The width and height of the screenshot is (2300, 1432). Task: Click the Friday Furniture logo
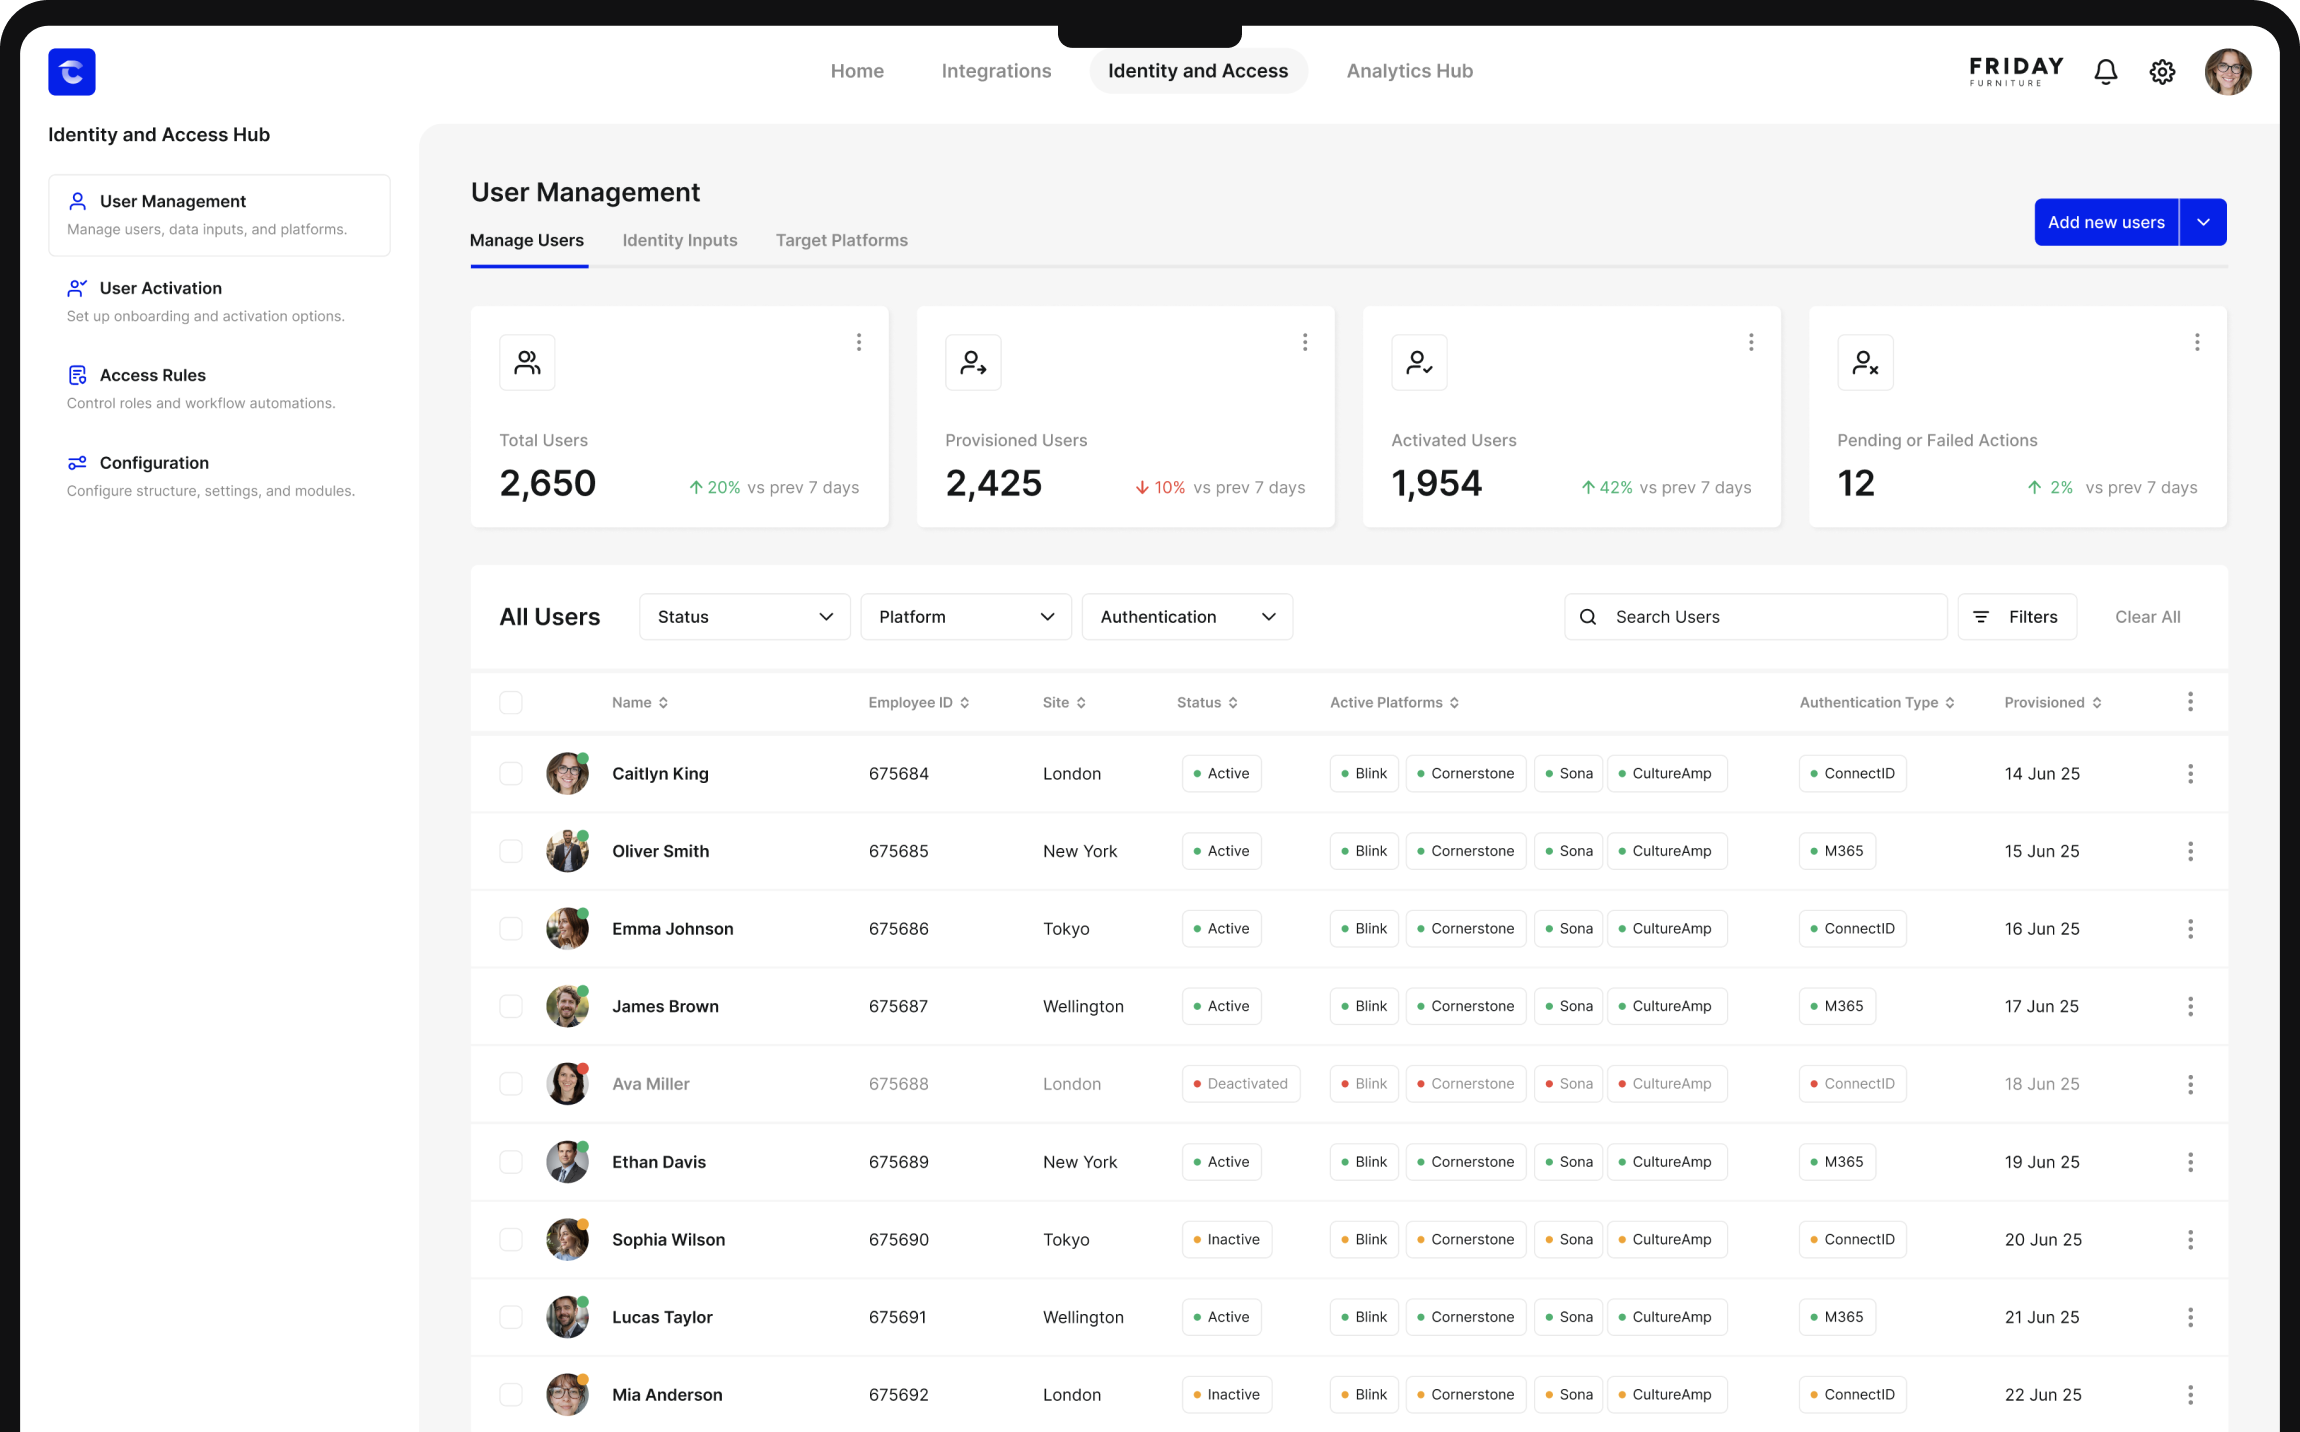2016,71
